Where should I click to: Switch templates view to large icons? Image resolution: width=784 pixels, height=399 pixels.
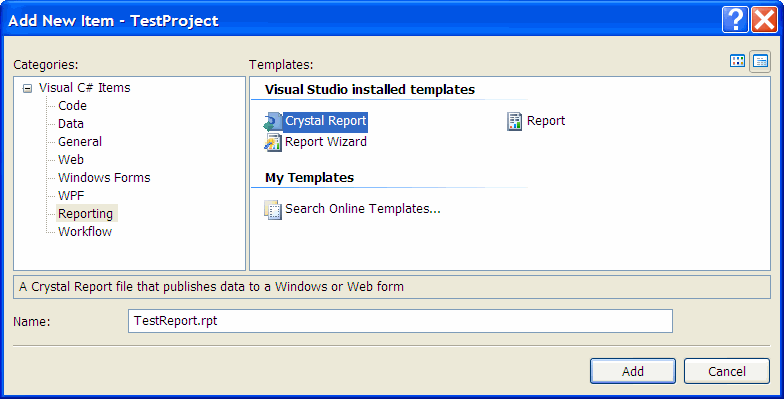click(x=738, y=61)
